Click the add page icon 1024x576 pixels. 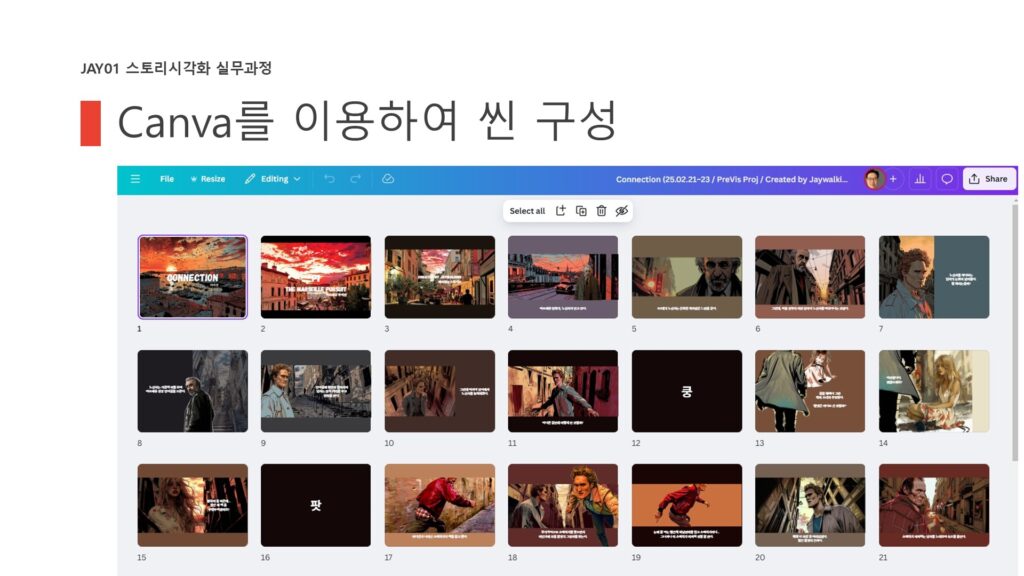tap(560, 211)
